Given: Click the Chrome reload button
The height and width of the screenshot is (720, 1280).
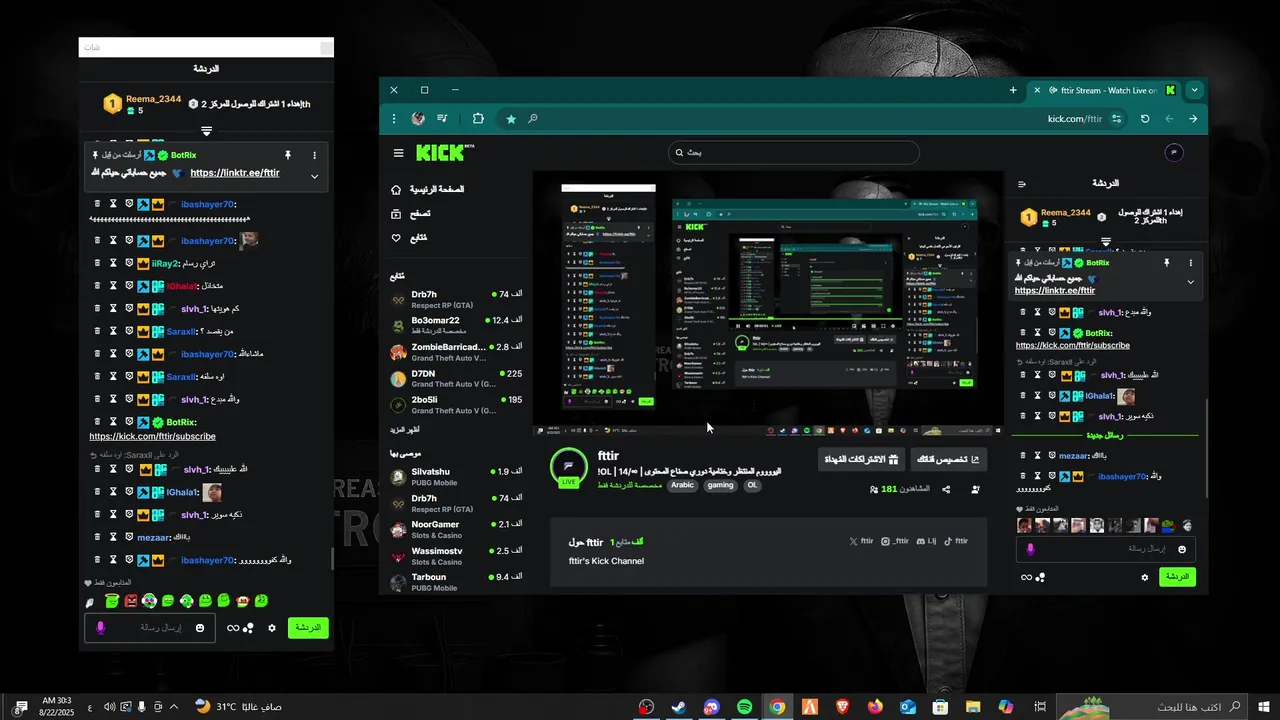Looking at the screenshot, I should click(1145, 118).
